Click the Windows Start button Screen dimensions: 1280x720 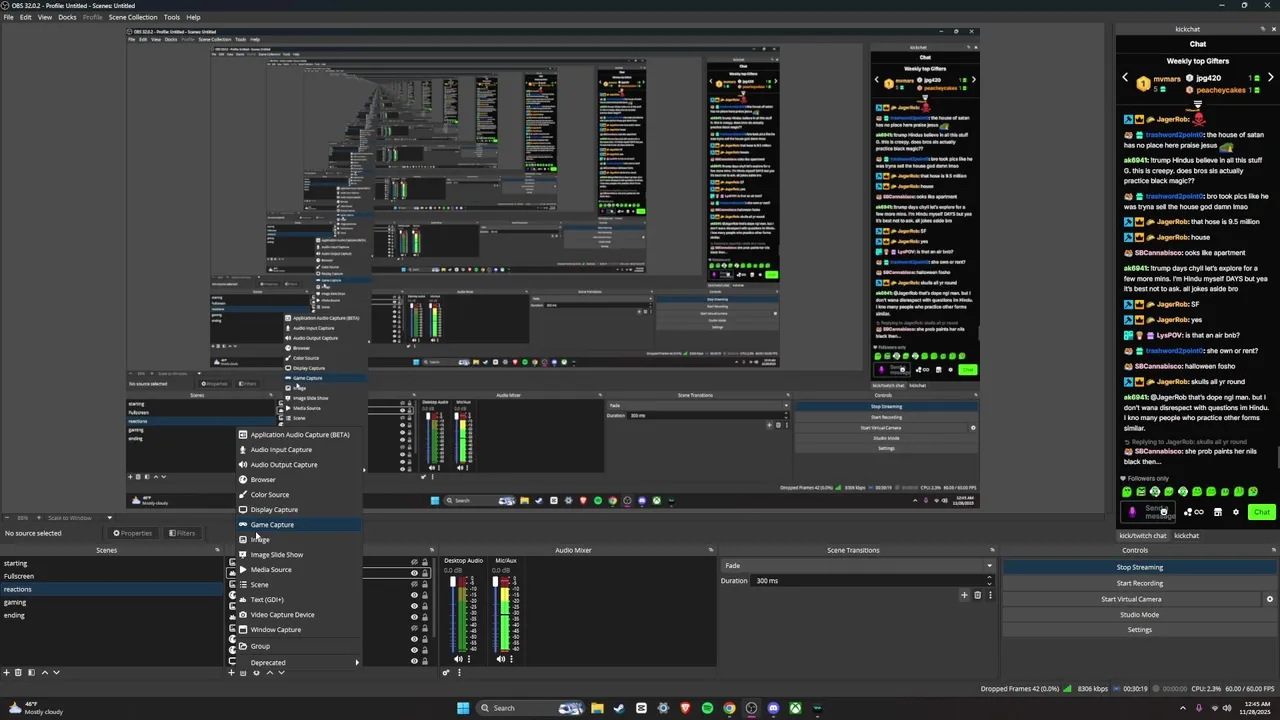click(463, 708)
